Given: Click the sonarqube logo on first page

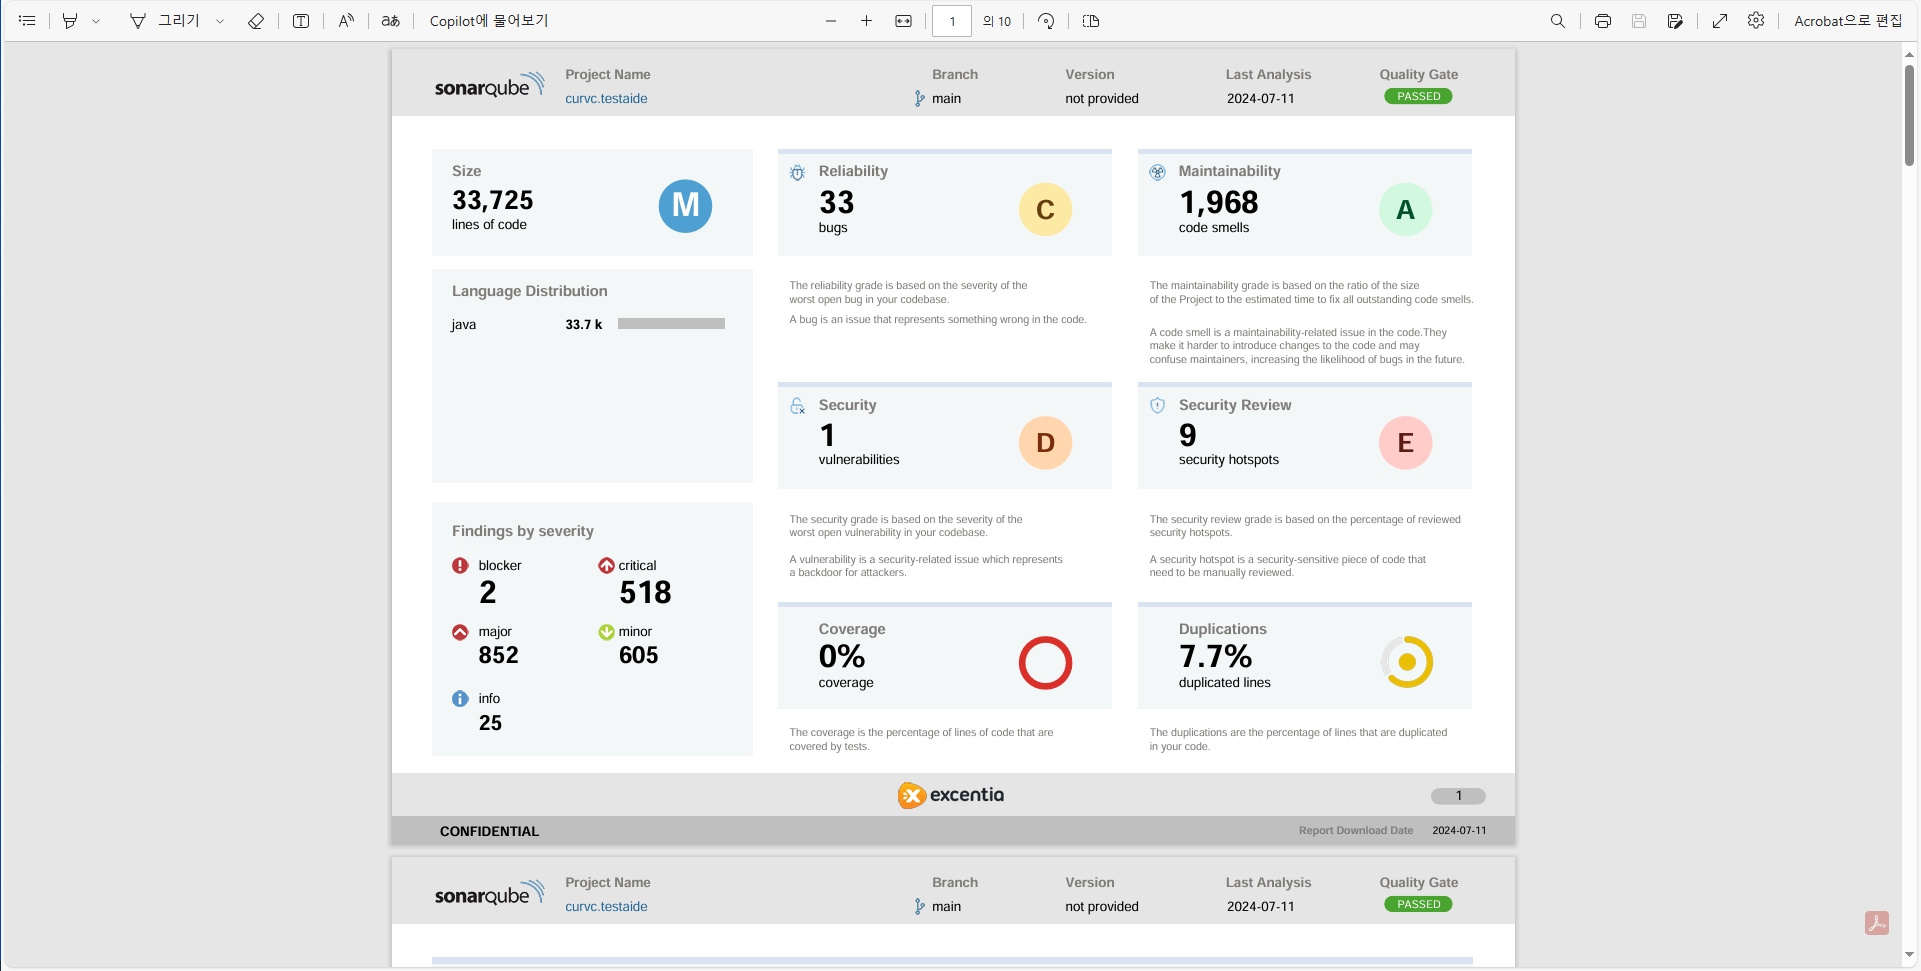Looking at the screenshot, I should (x=489, y=85).
